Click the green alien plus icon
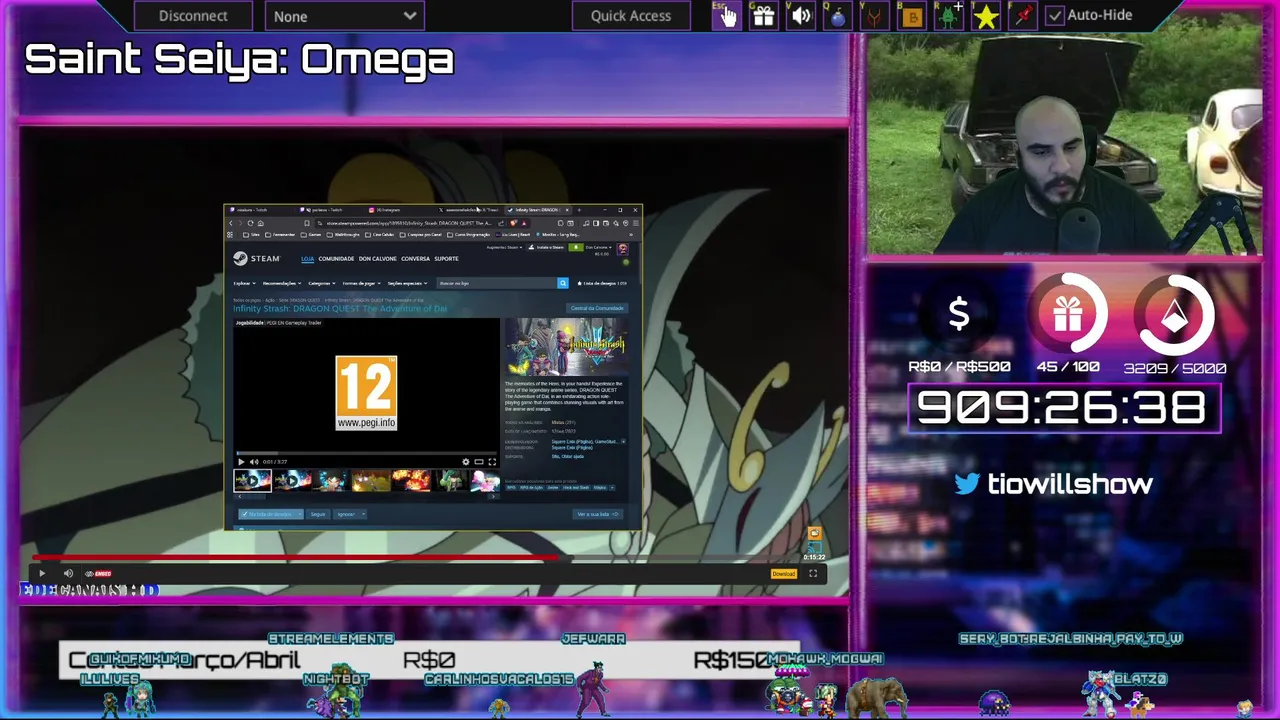The height and width of the screenshot is (720, 1280). point(948,15)
